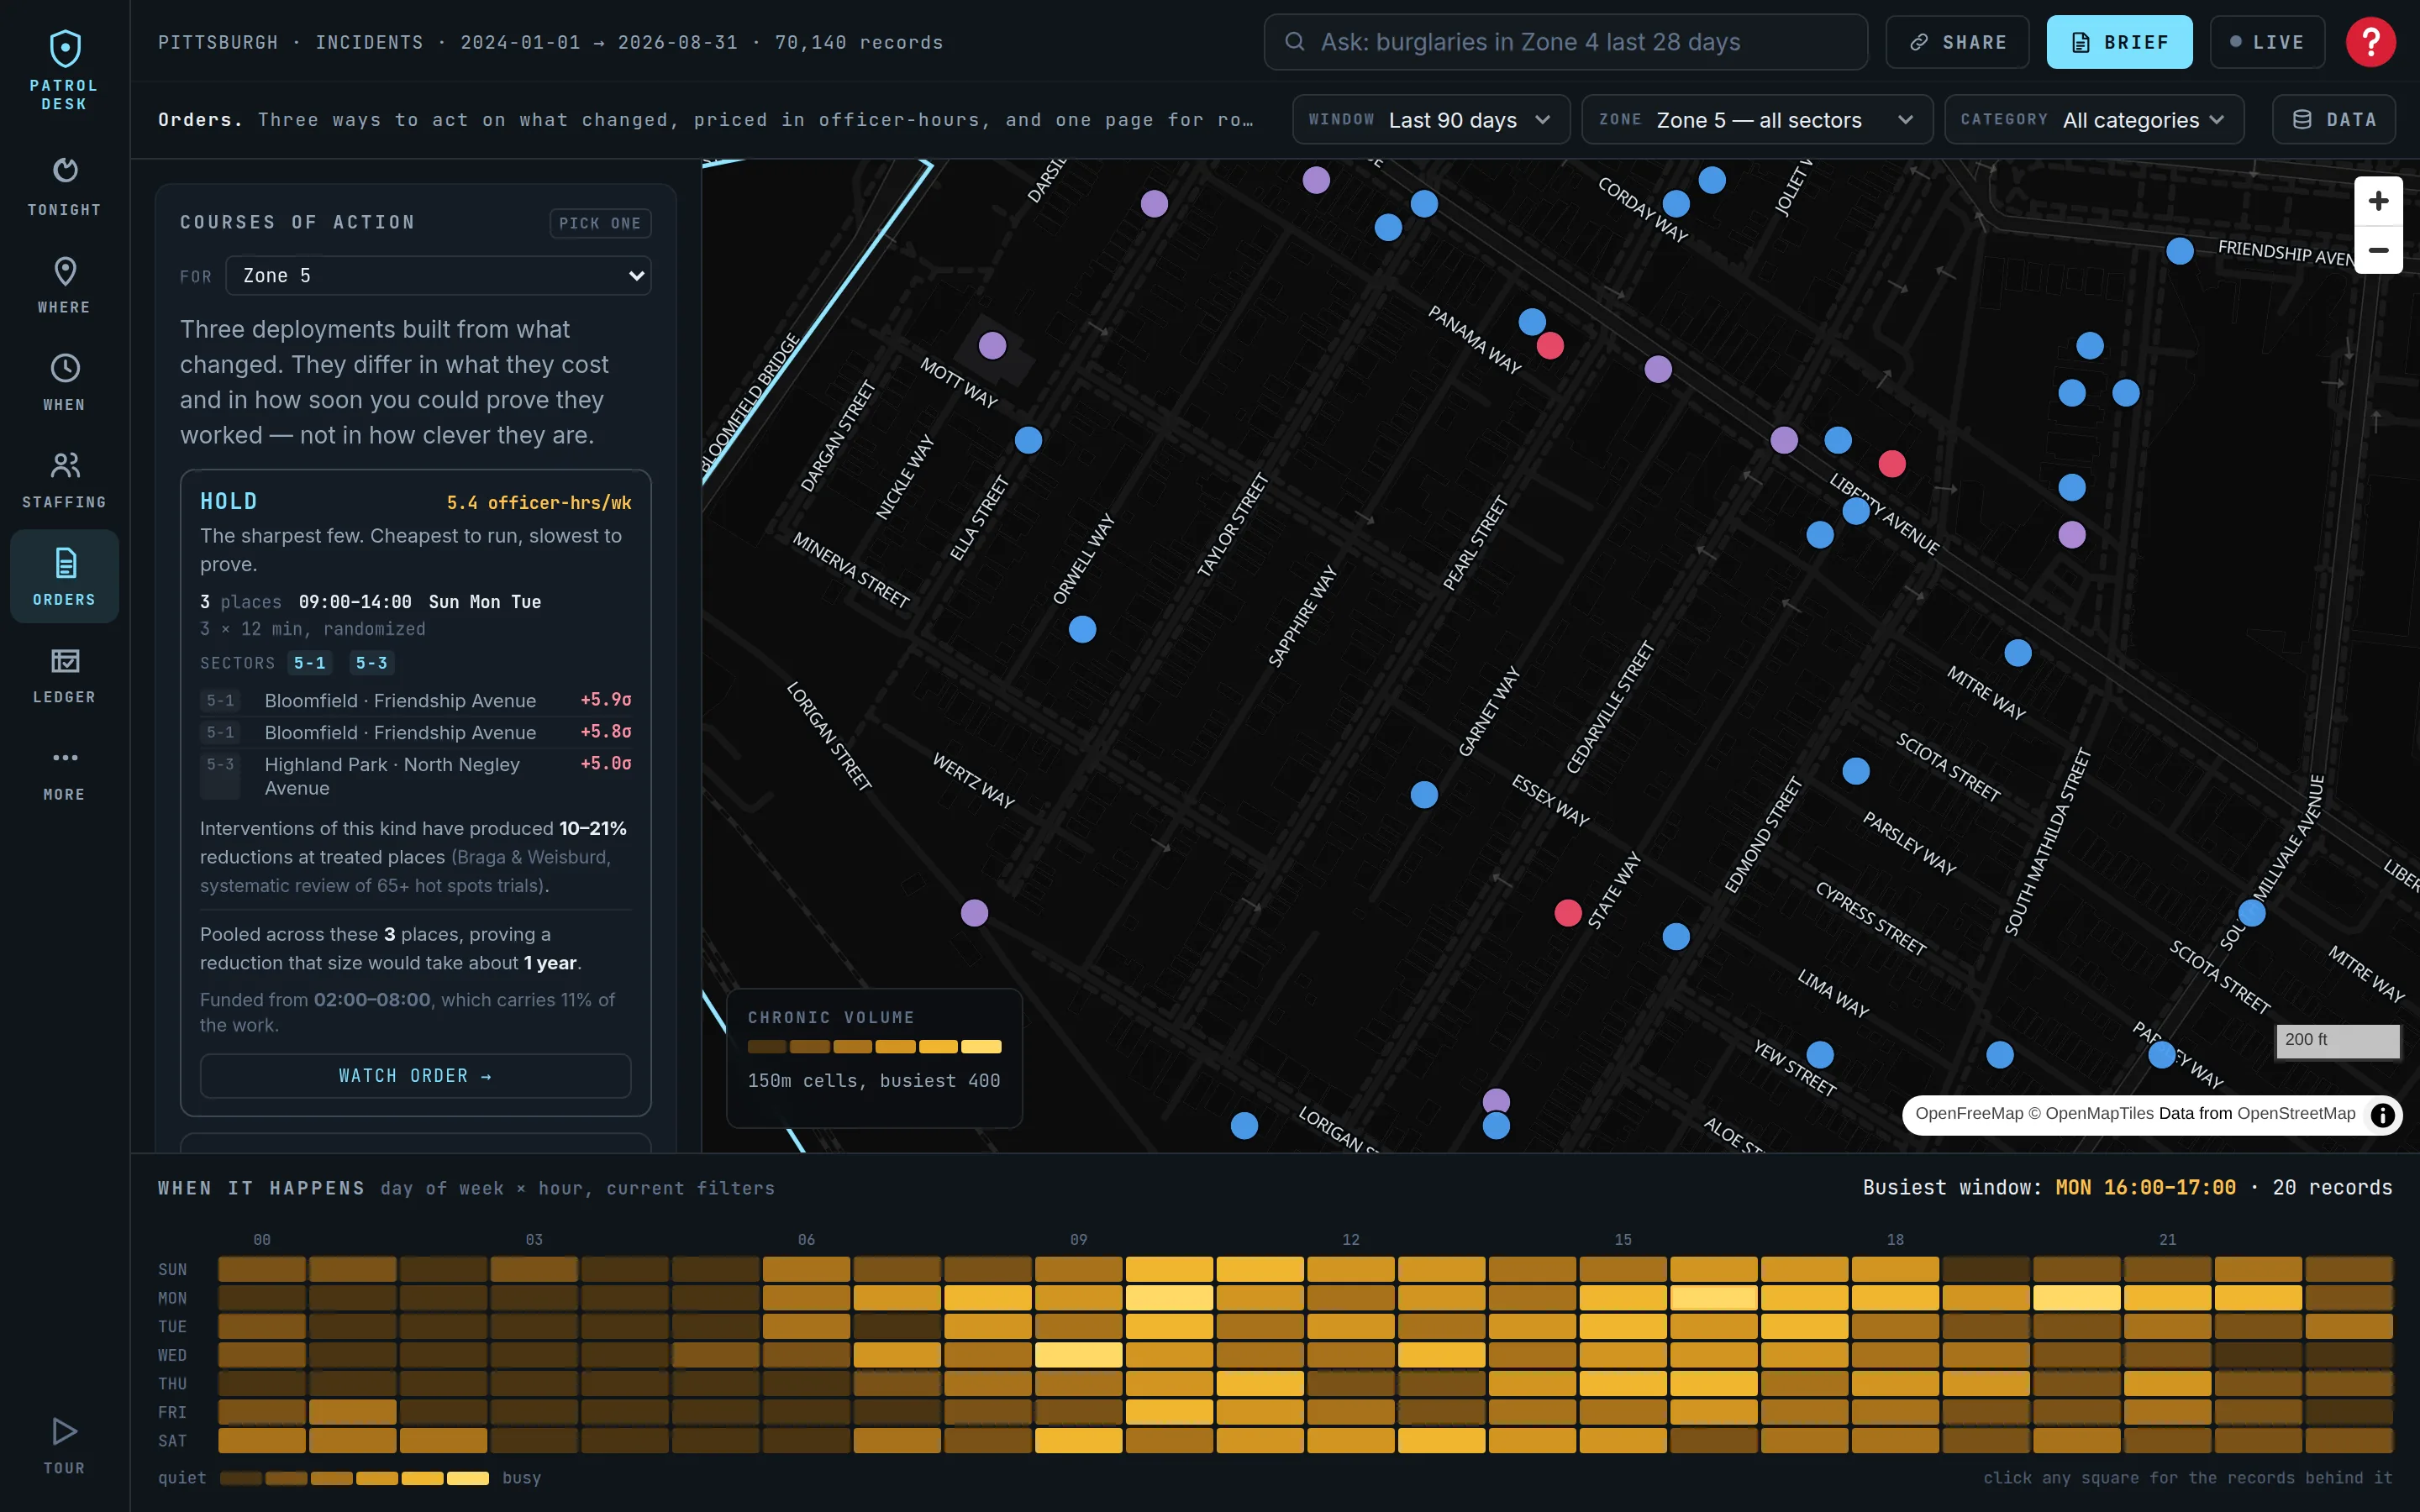Click the brightest quiet-busy legend swatch

click(467, 1478)
